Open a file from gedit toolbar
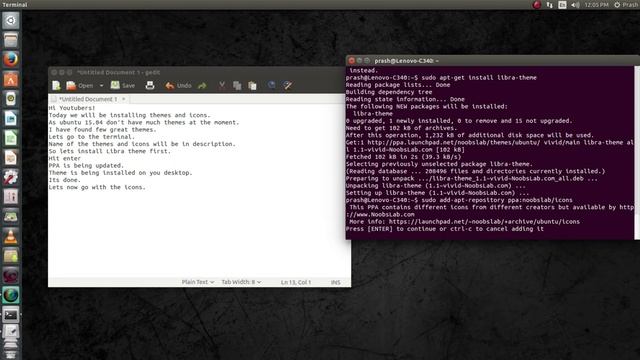Image resolution: width=640 pixels, height=360 pixels. (80, 85)
